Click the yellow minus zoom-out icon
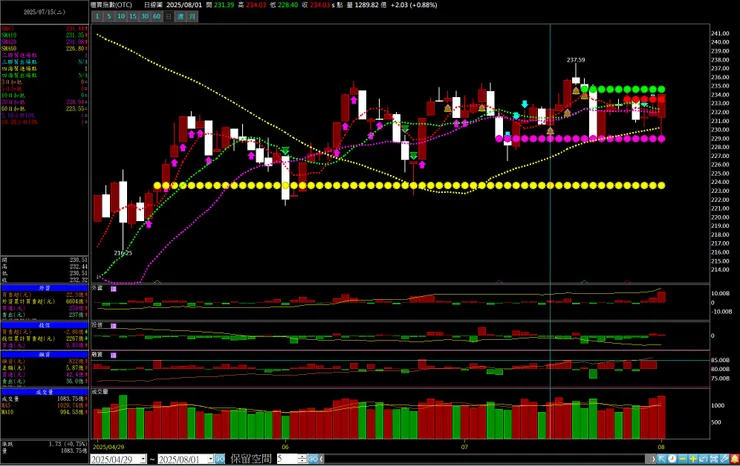This screenshot has width=740, height=466. pos(682,458)
